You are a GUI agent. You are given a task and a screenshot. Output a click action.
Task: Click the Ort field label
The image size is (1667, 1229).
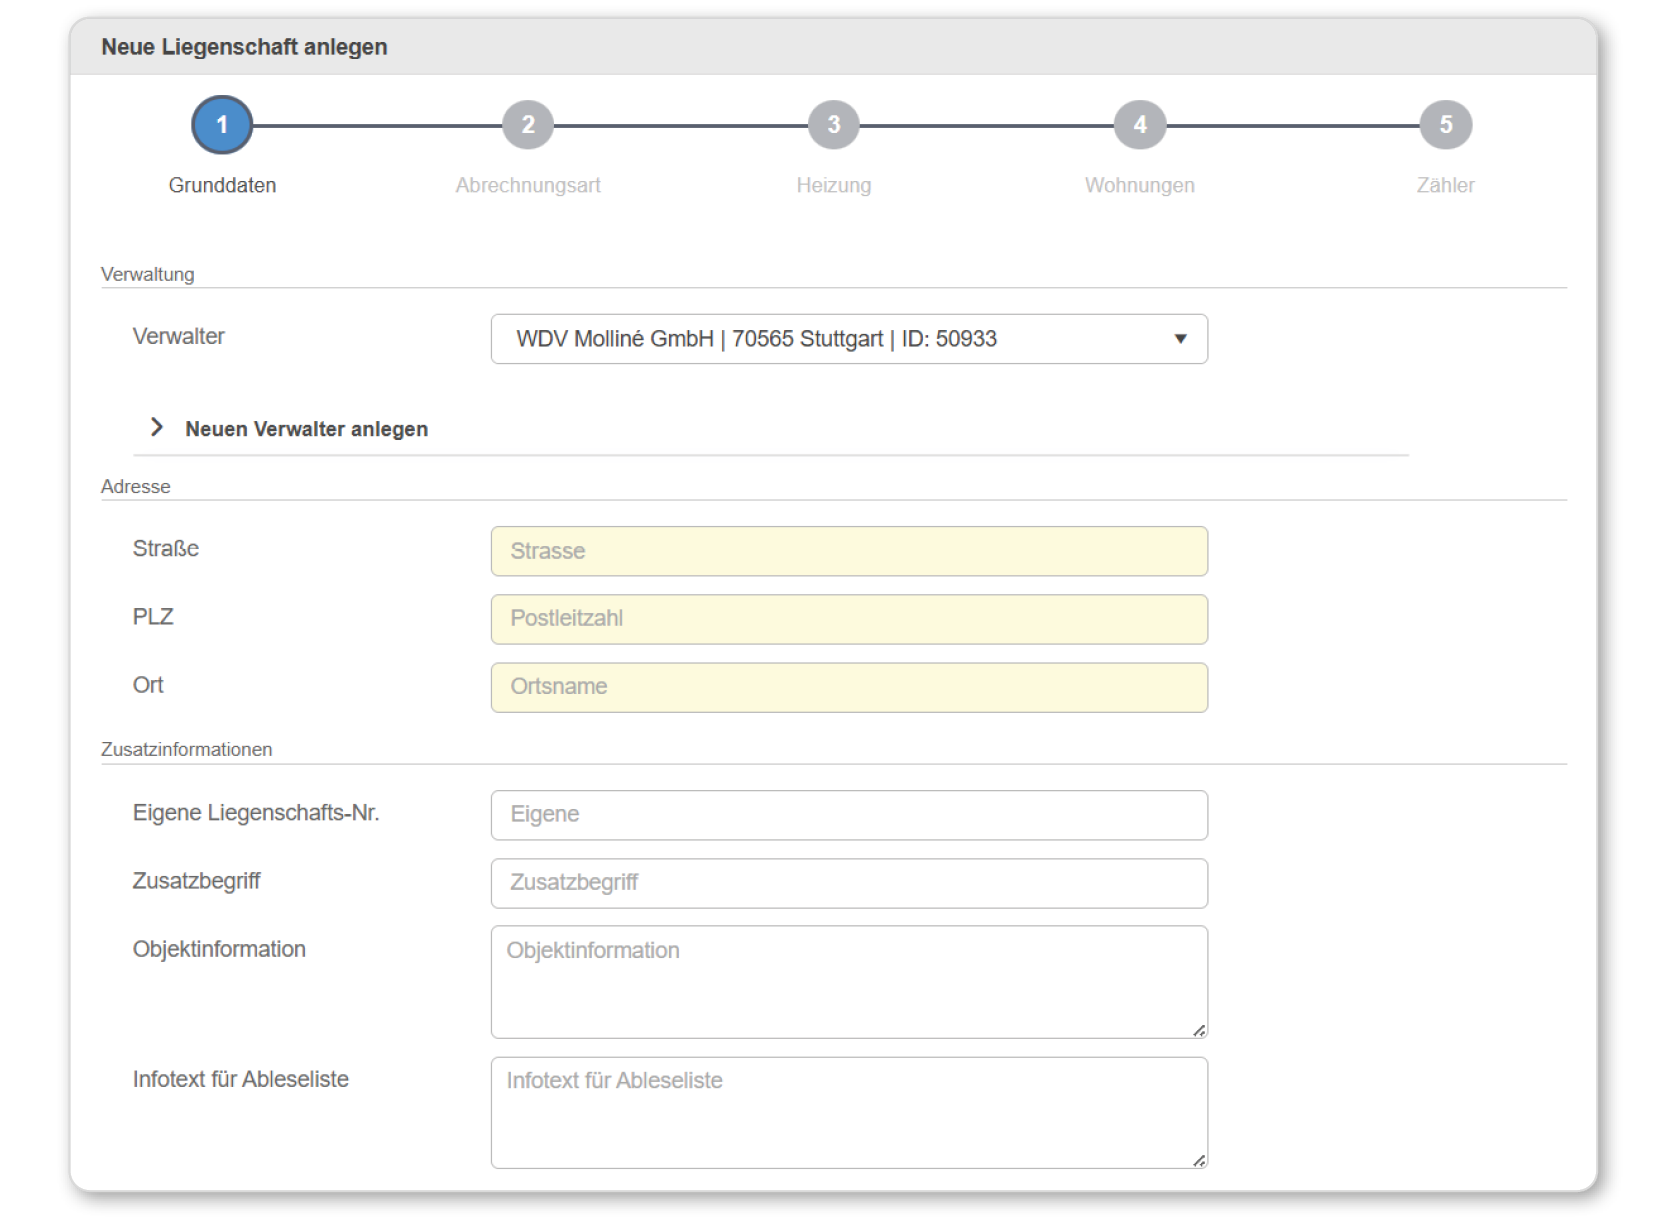[148, 684]
